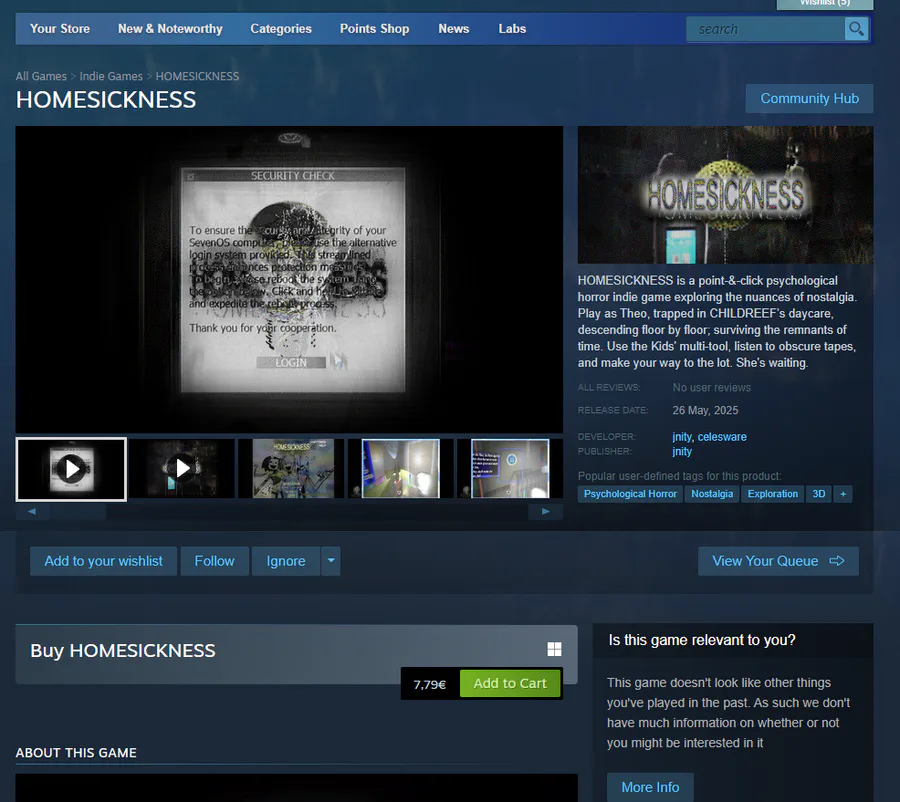Open developer celesware's page

[722, 437]
